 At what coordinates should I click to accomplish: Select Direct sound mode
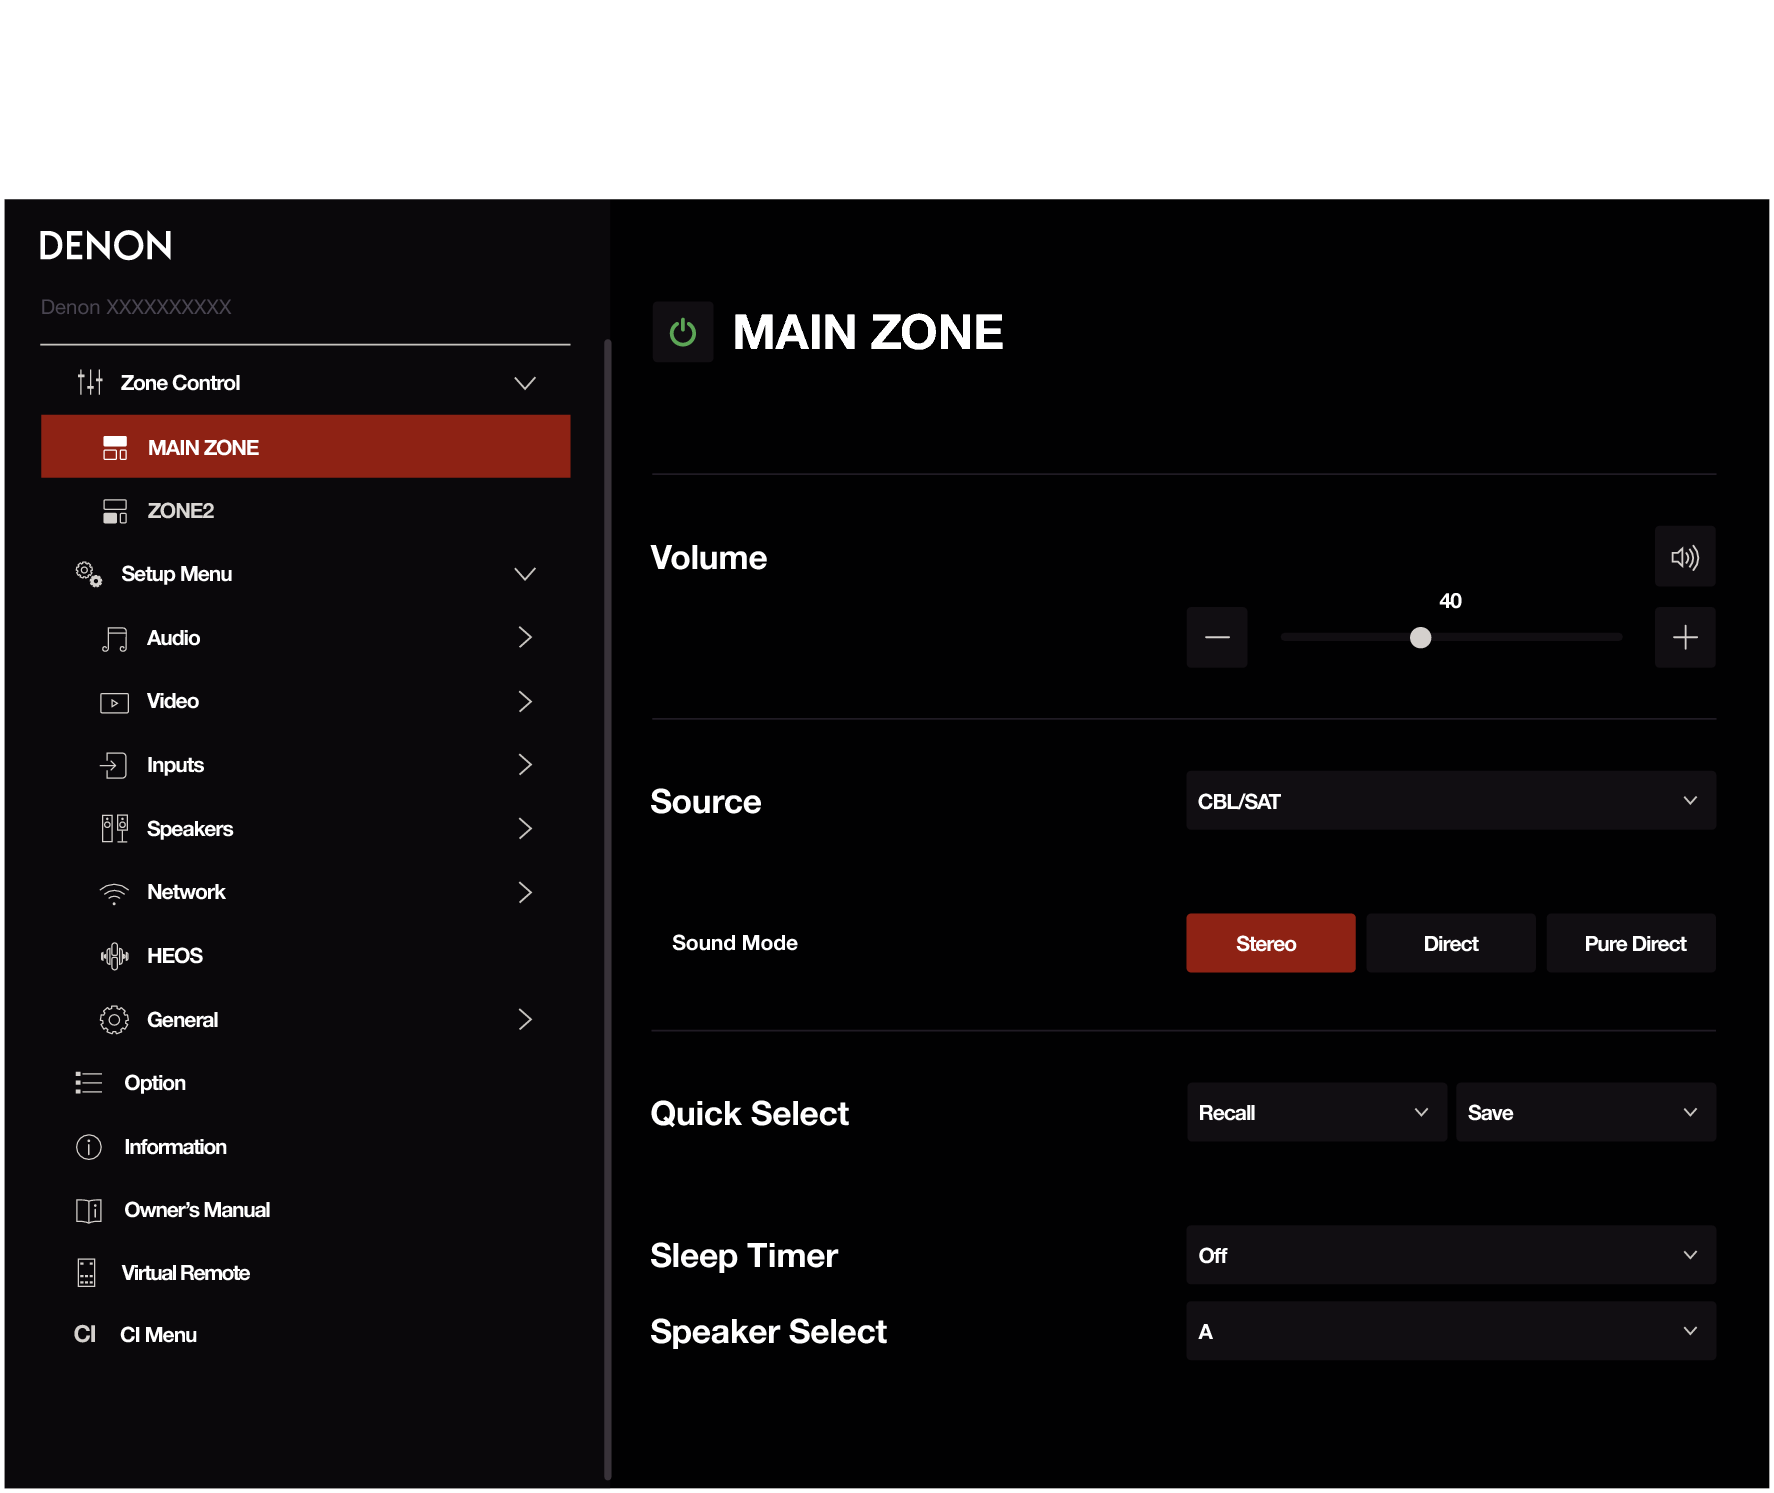coord(1451,943)
